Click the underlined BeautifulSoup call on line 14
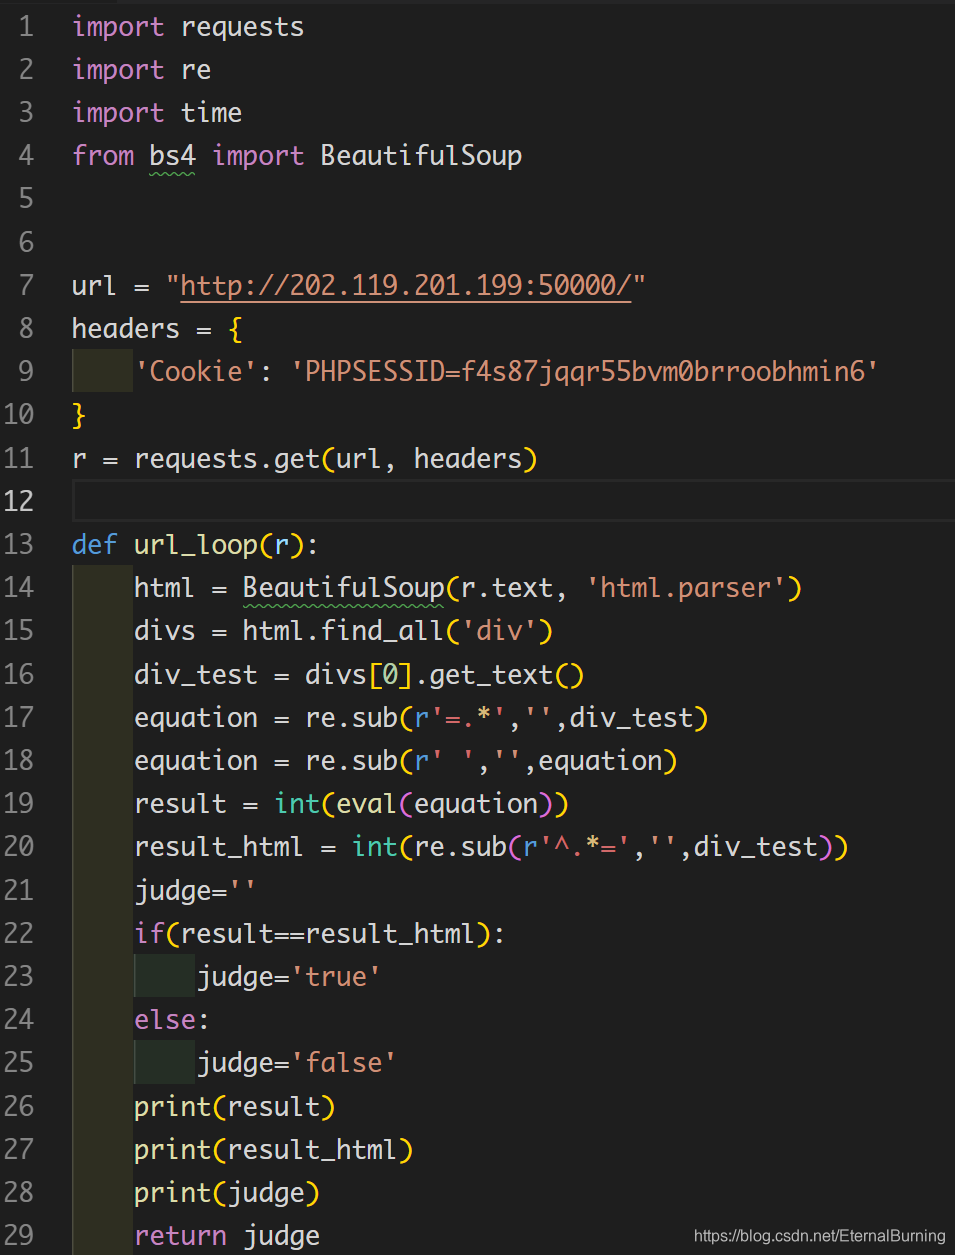Image resolution: width=955 pixels, height=1255 pixels. tap(343, 587)
